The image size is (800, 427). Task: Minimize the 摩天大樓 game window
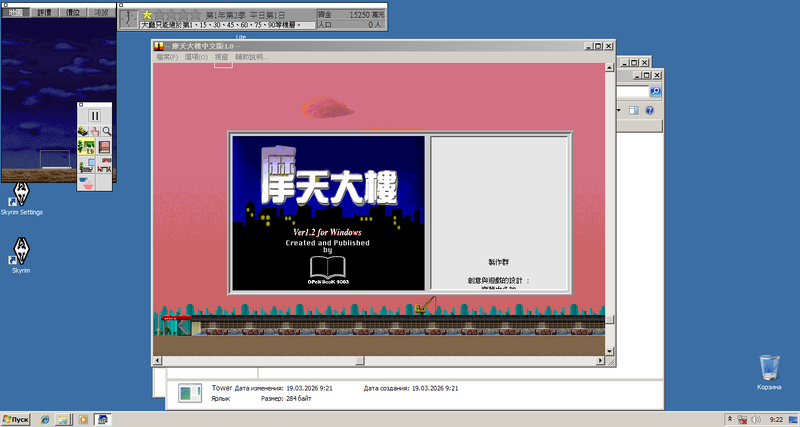tap(590, 46)
